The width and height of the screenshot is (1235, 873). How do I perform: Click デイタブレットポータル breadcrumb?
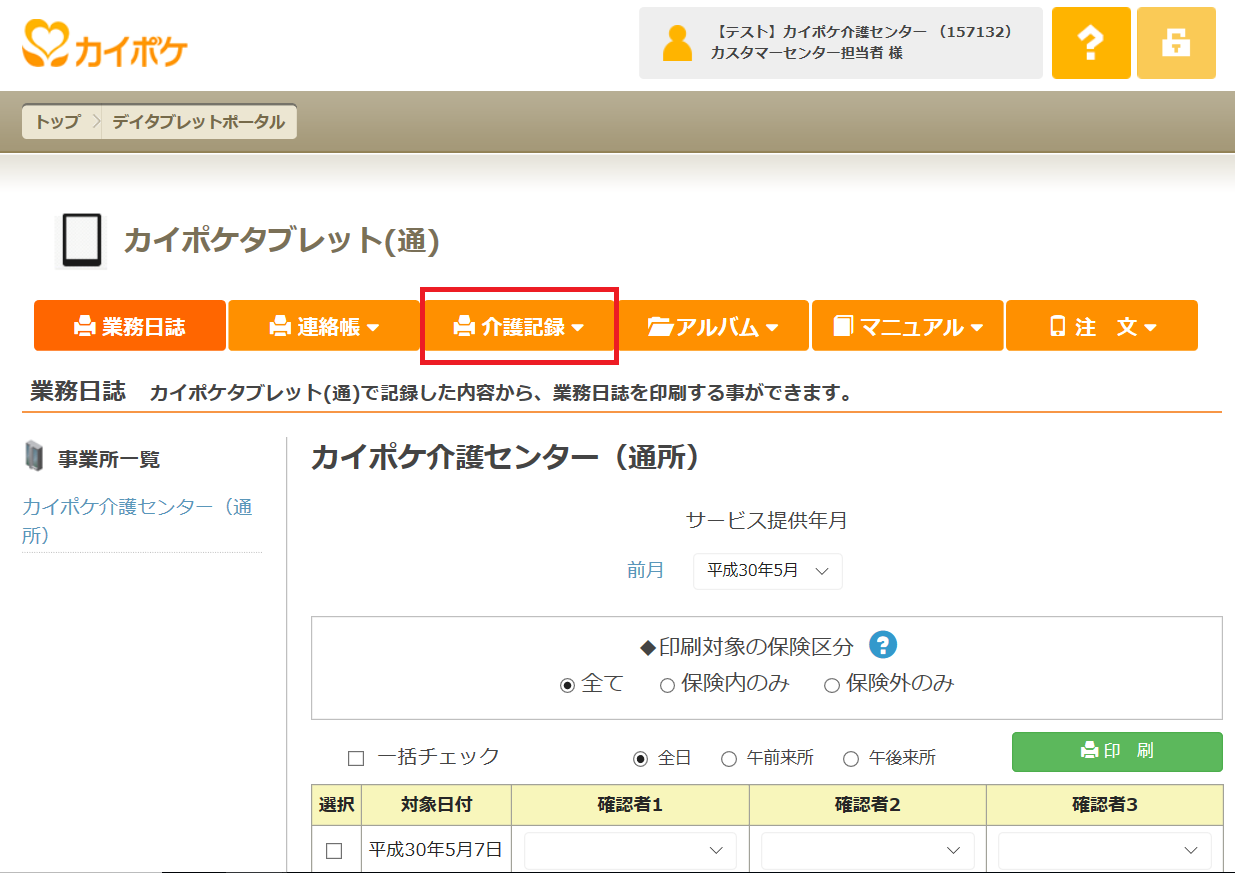pyautogui.click(x=198, y=122)
